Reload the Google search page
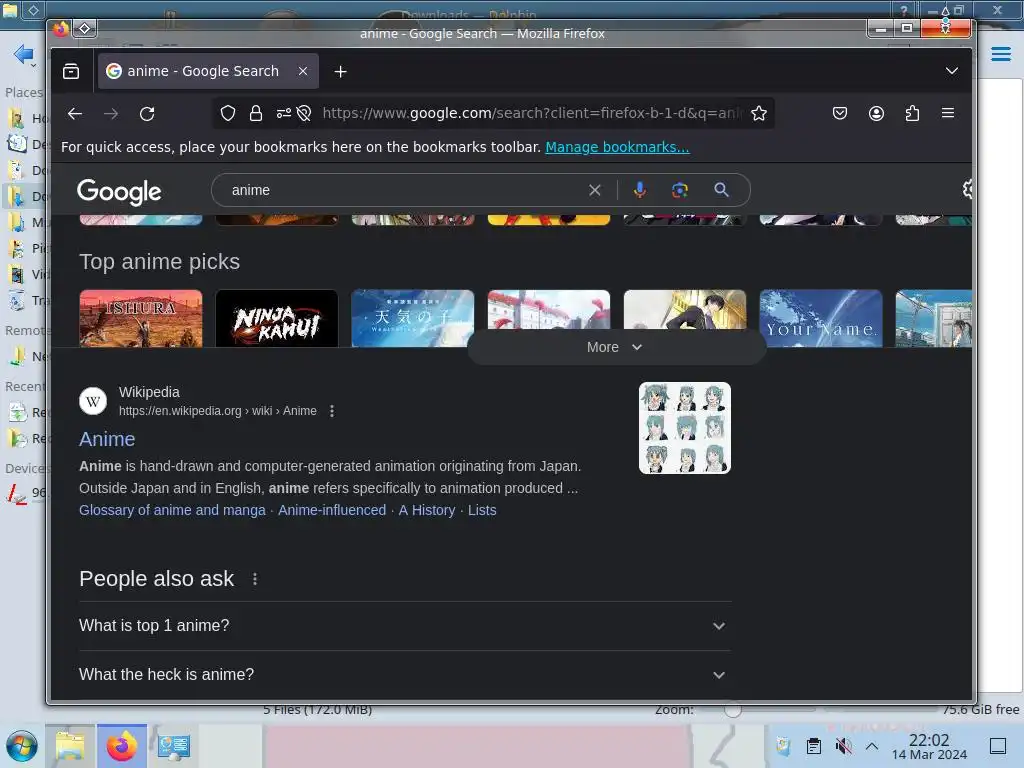This screenshot has height=768, width=1024. click(x=147, y=114)
